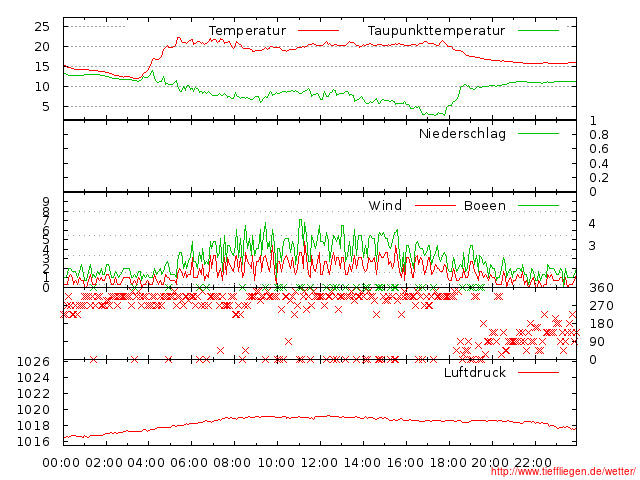Viewport: 640px width, 480px height.
Task: Click the 02:00 time axis label
Action: [104, 462]
